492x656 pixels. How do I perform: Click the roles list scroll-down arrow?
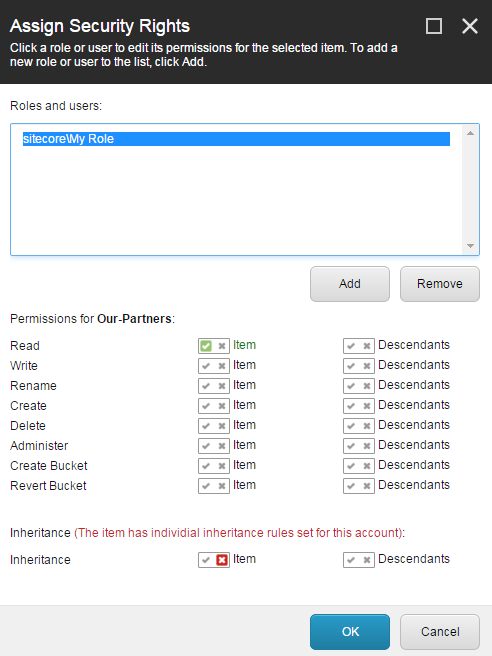(470, 246)
